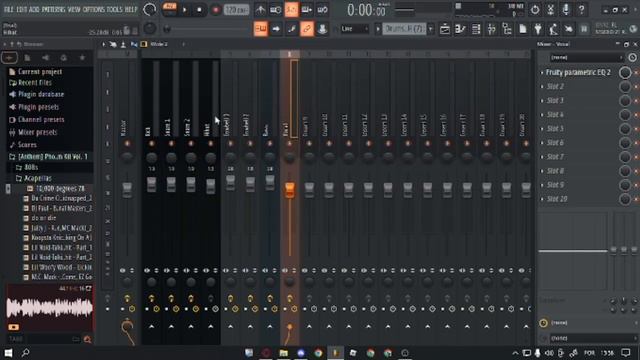The height and width of the screenshot is (360, 640).
Task: Open the TOOLS menu
Action: (x=114, y=9)
